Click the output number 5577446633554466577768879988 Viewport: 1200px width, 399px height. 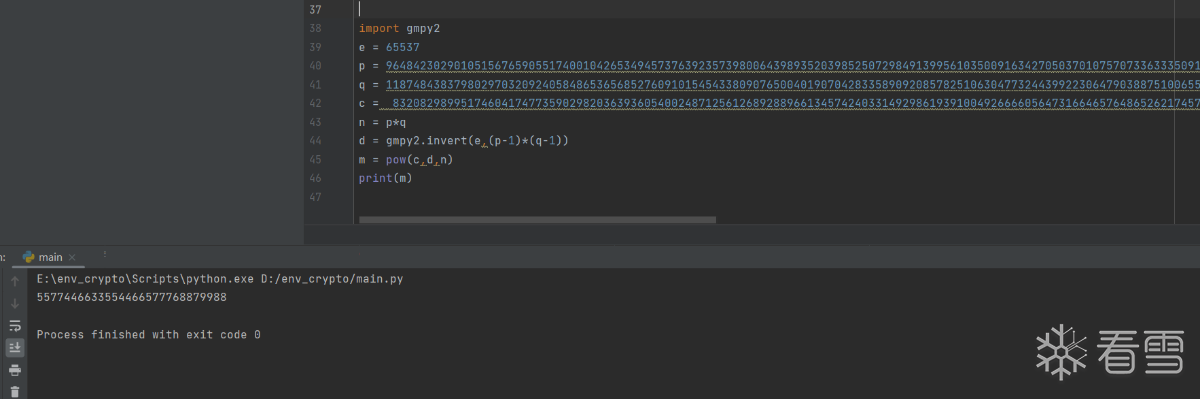(132, 298)
